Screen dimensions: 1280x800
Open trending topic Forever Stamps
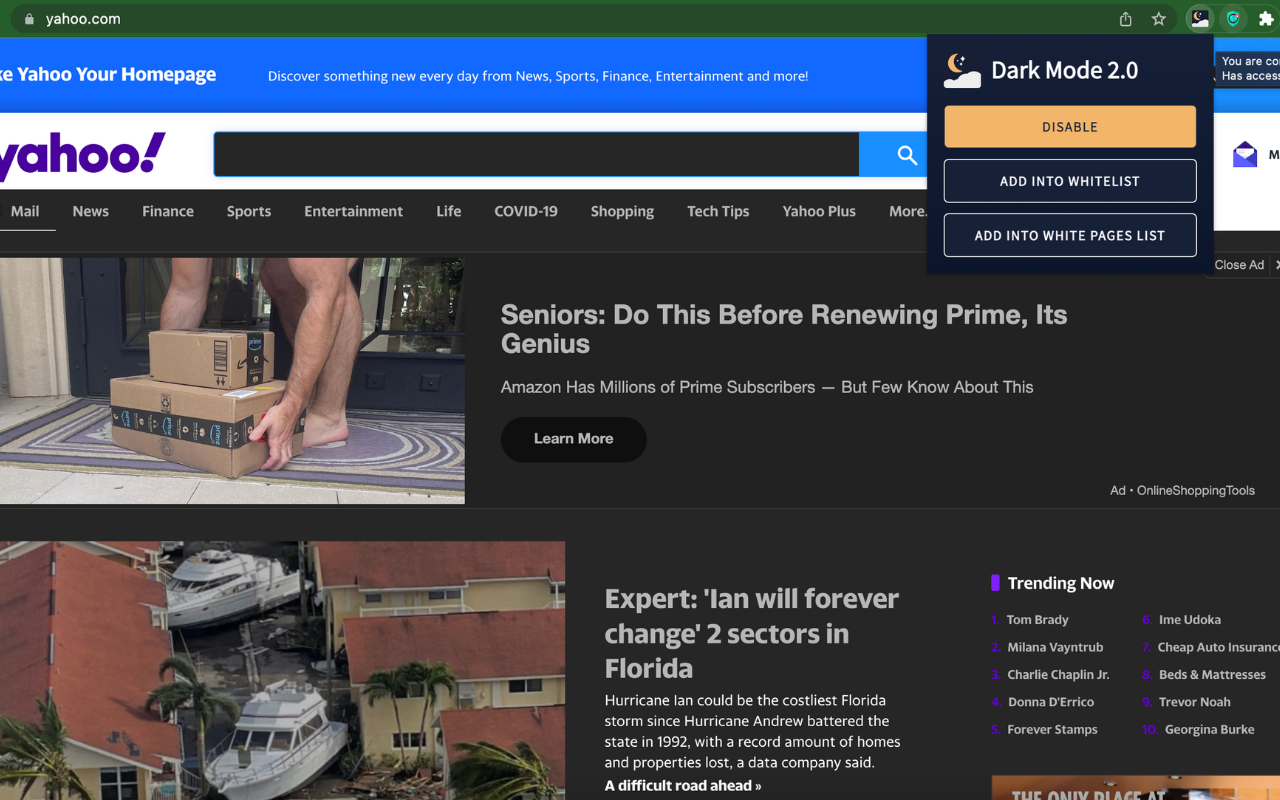pyautogui.click(x=1052, y=730)
